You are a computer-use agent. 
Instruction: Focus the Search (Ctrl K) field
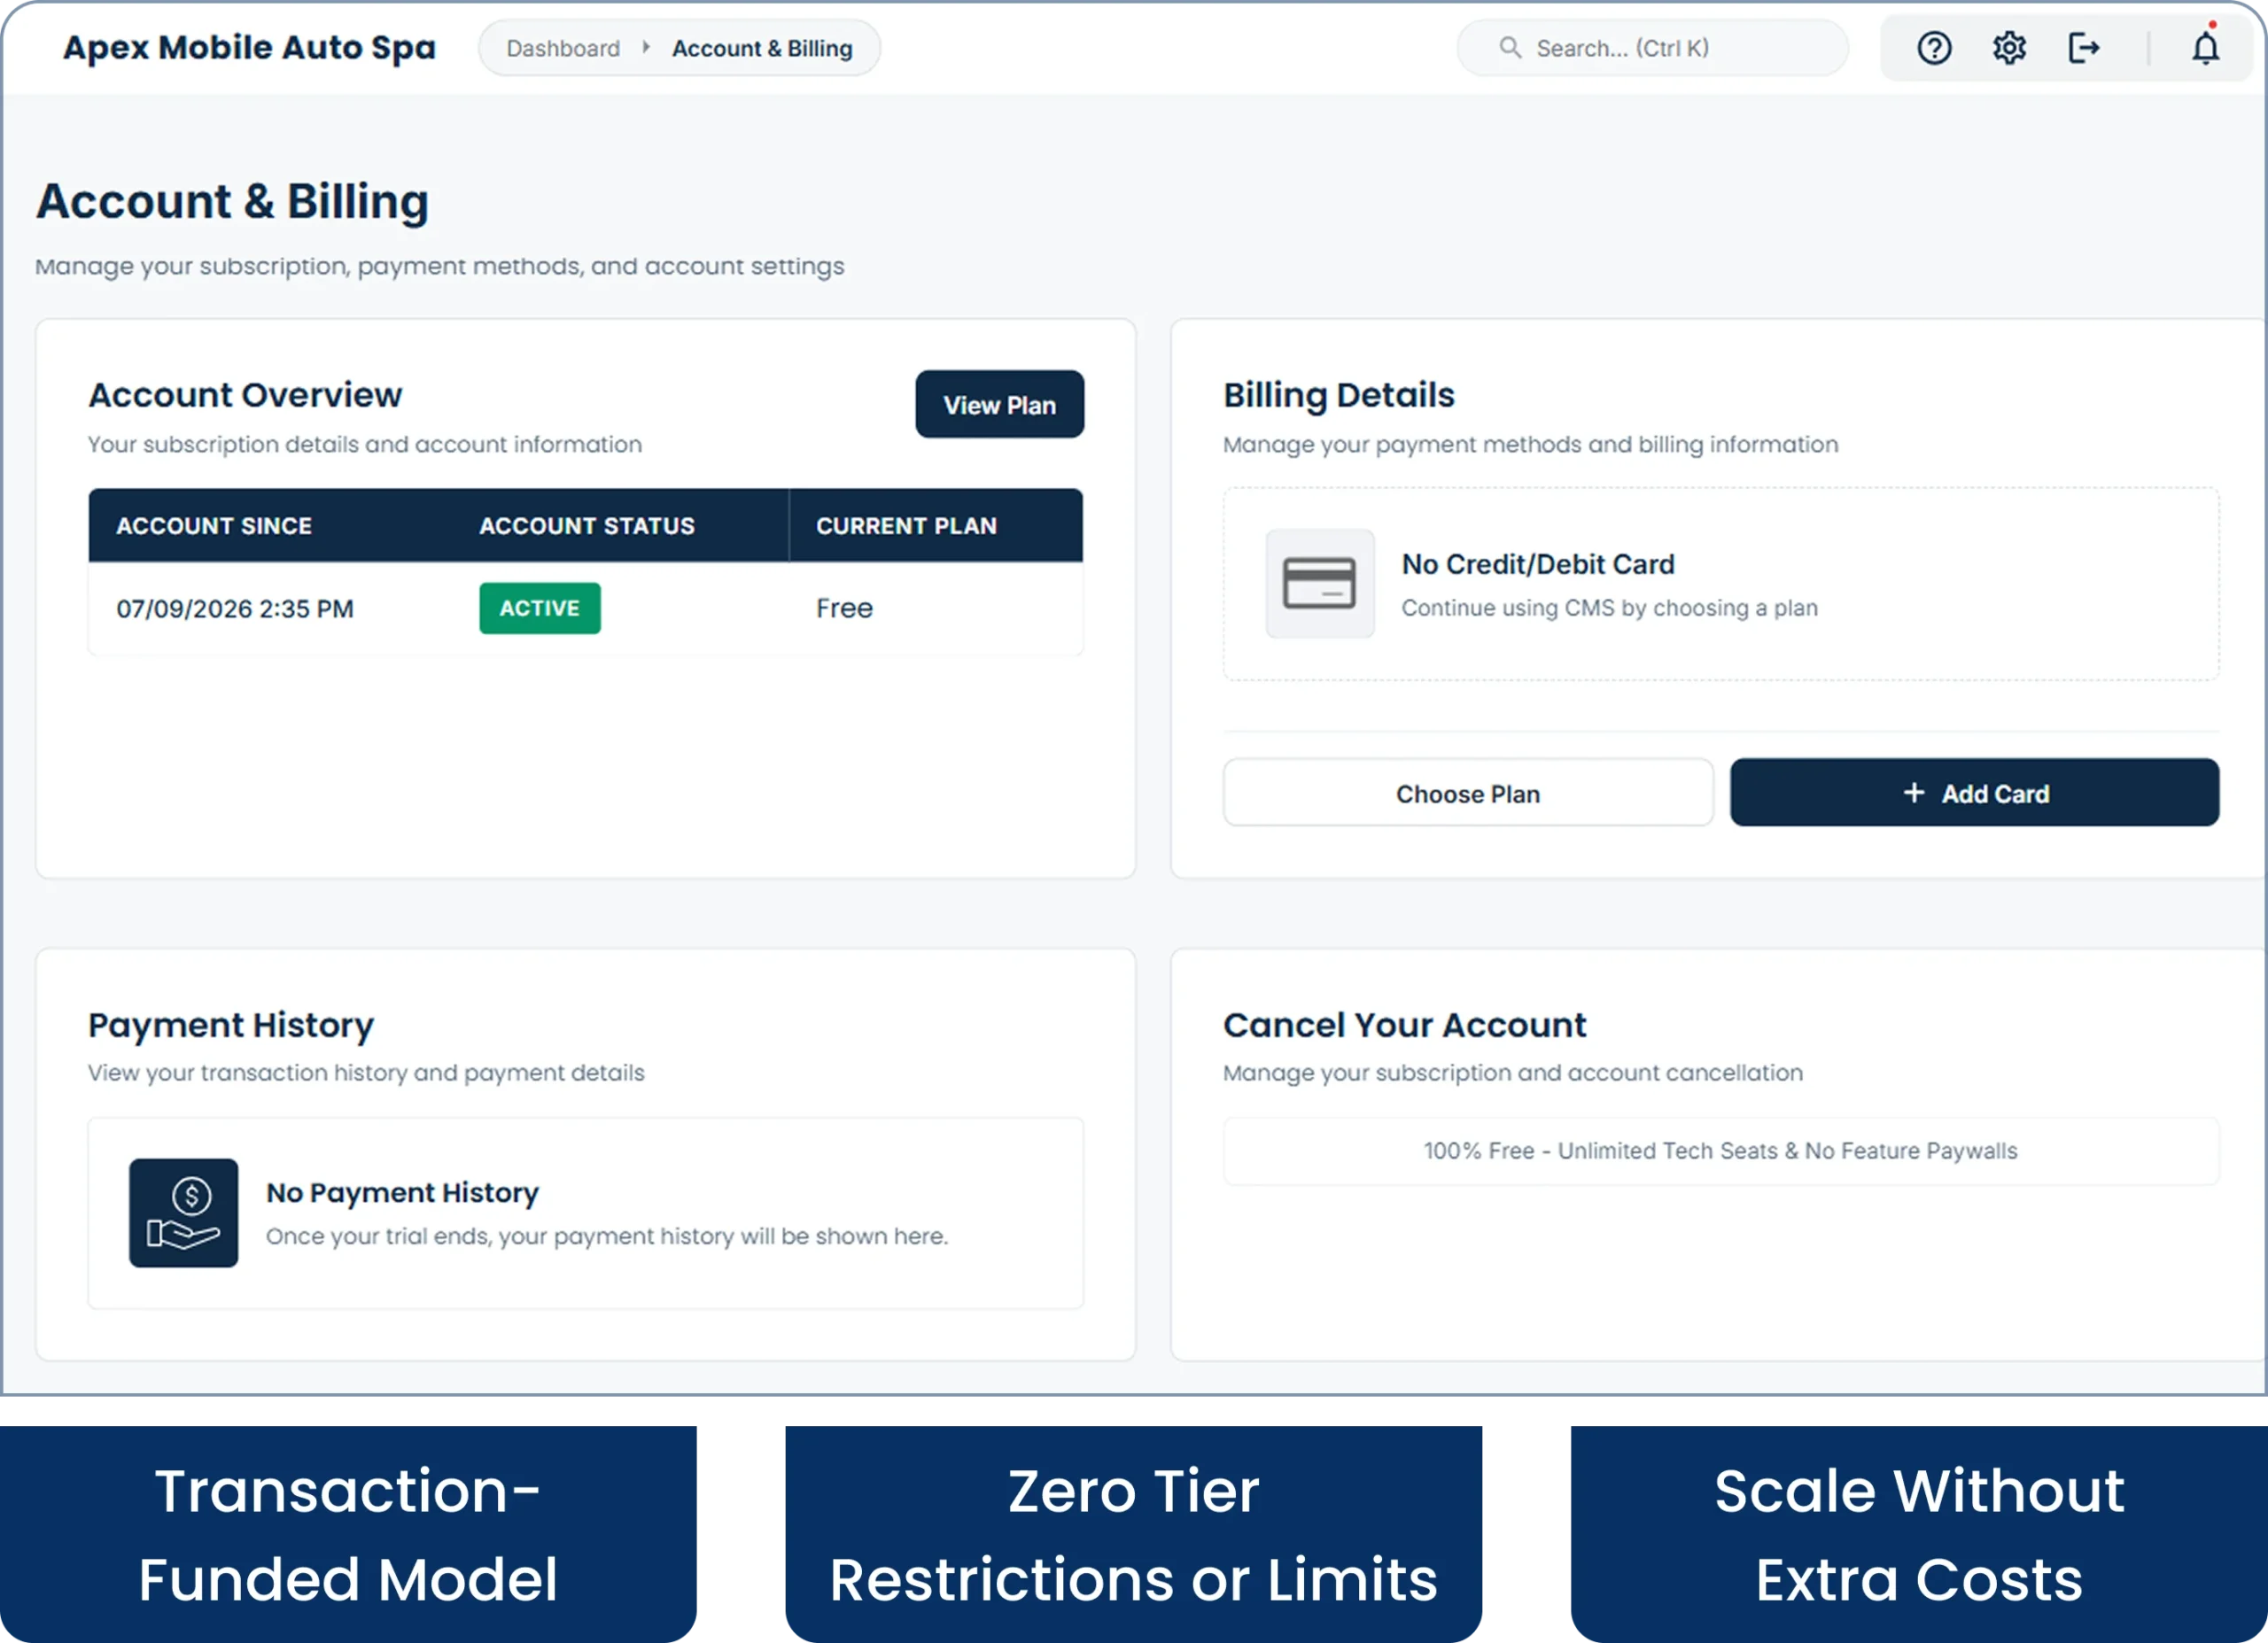1652,47
